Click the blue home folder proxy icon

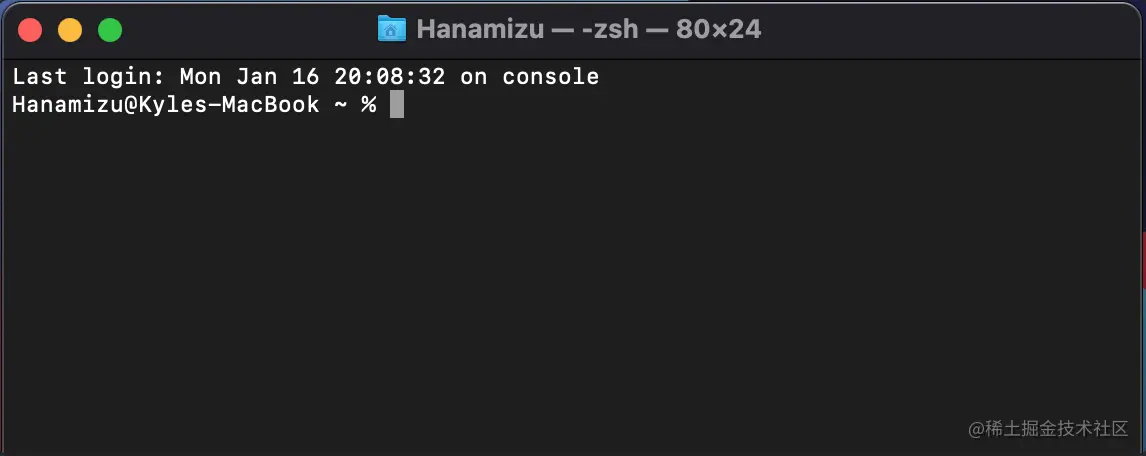coord(392,29)
